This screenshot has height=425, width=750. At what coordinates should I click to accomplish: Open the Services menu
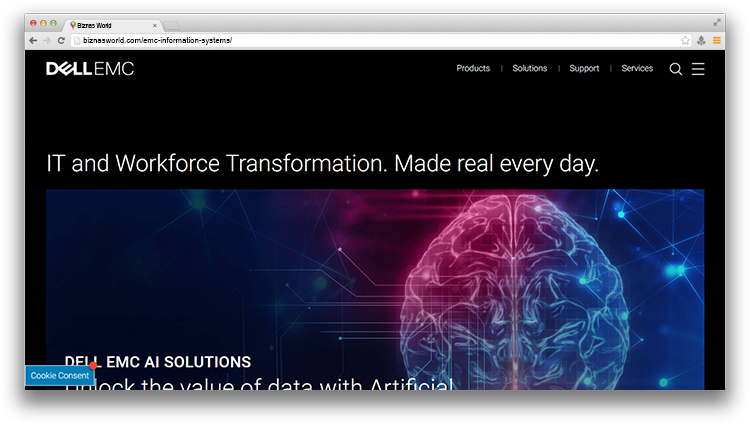coord(637,68)
